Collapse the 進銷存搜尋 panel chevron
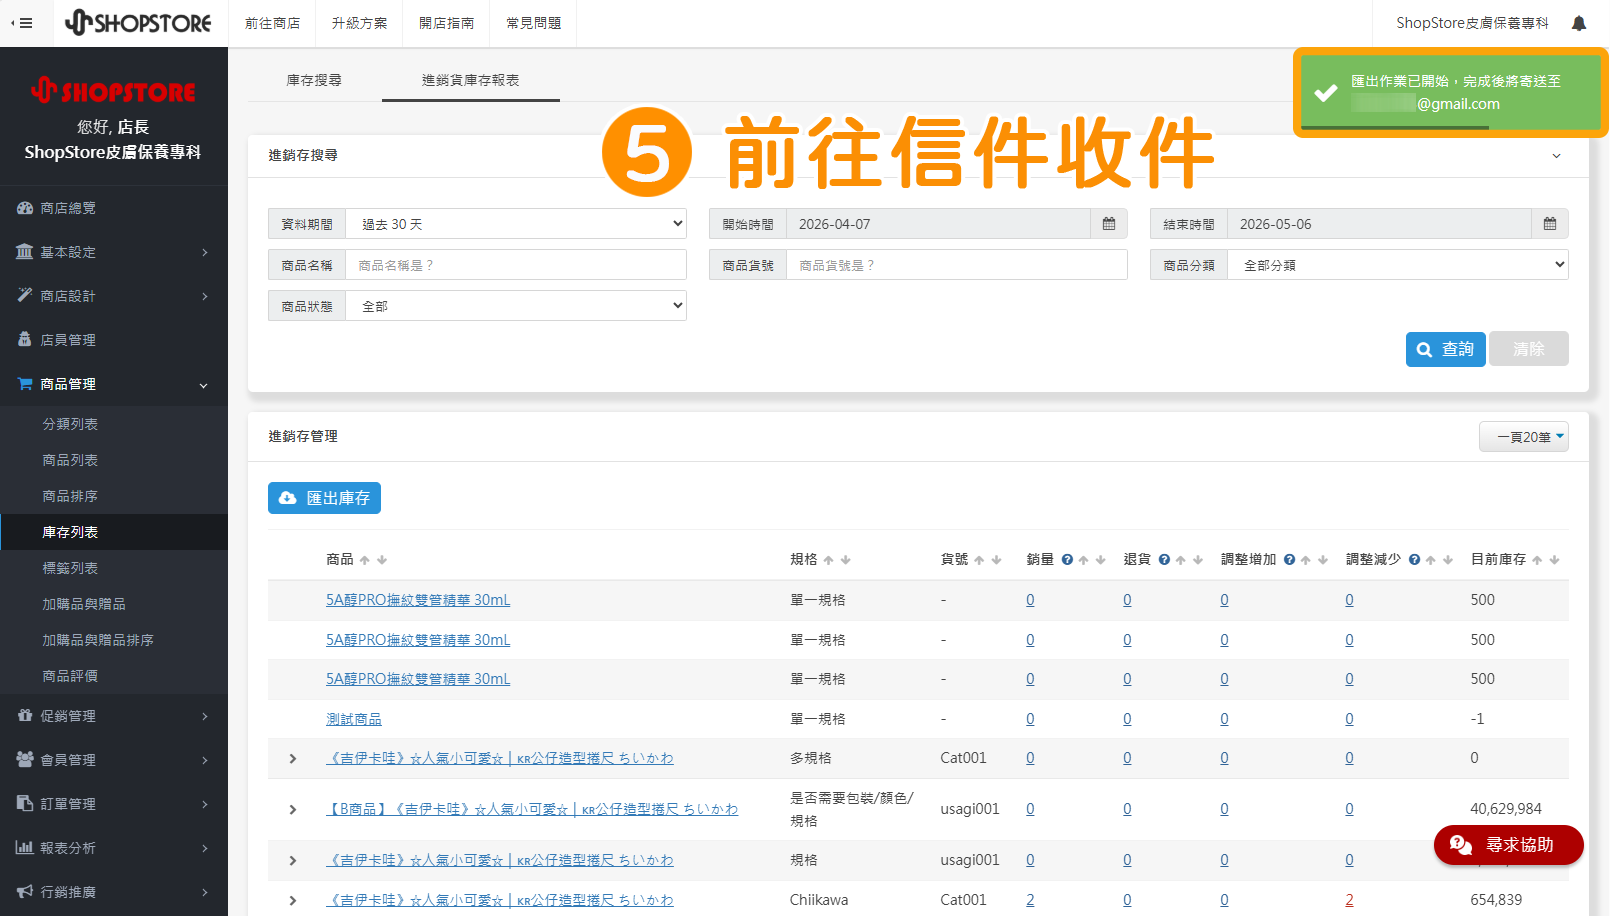The width and height of the screenshot is (1610, 916). click(x=1556, y=156)
